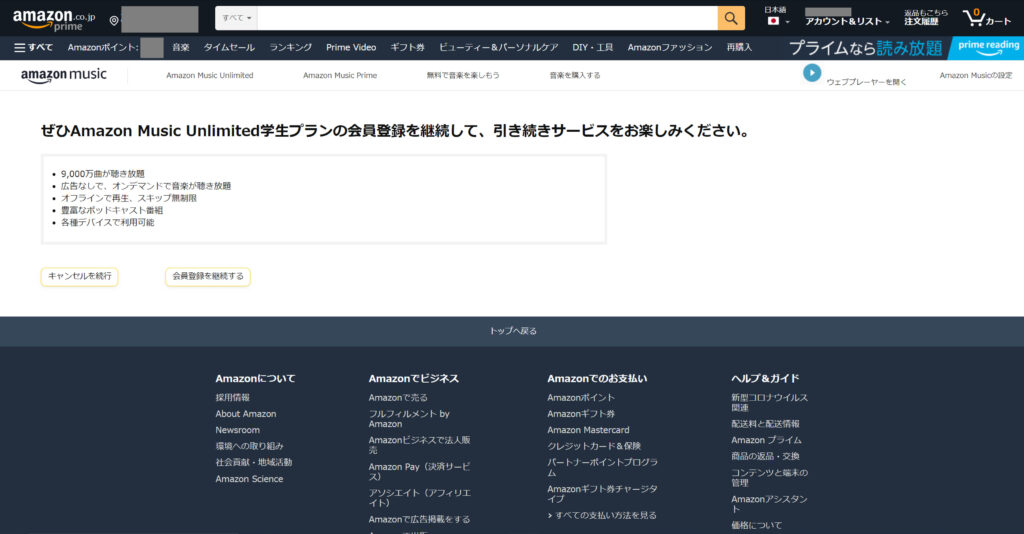
Task: Open ギフト券 in the navigation bar
Action: 408,48
